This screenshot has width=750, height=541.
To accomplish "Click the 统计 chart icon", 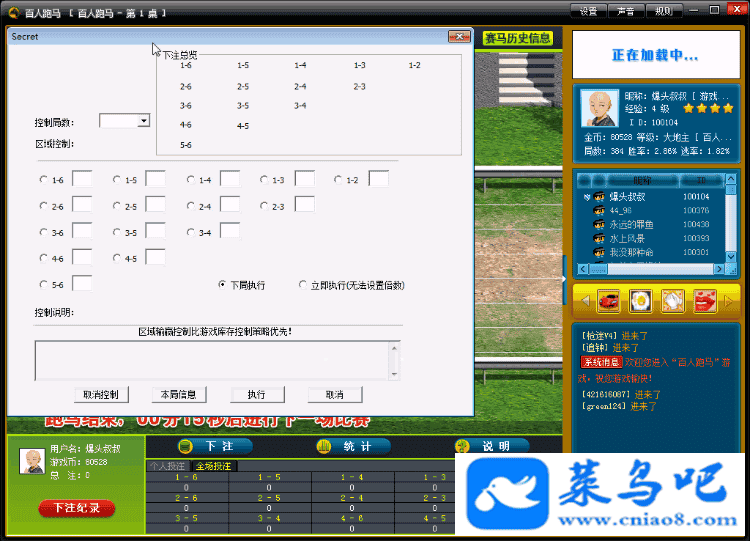I will 324,446.
